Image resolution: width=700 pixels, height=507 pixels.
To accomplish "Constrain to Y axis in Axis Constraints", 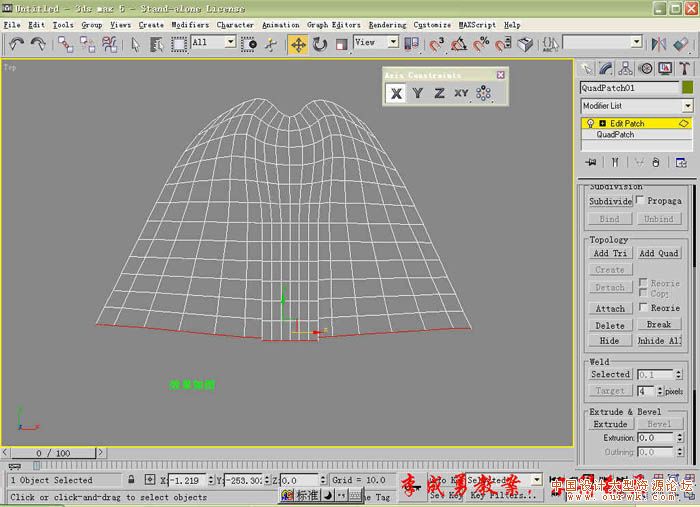I will pos(417,93).
